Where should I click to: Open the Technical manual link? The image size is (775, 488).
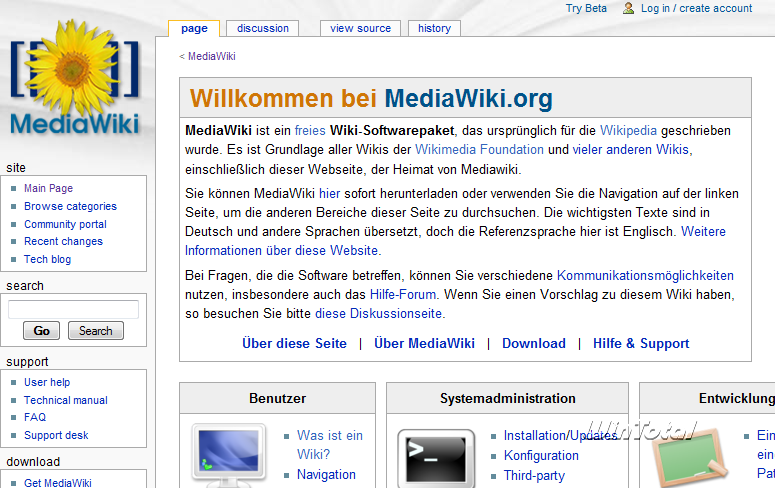[x=66, y=400]
